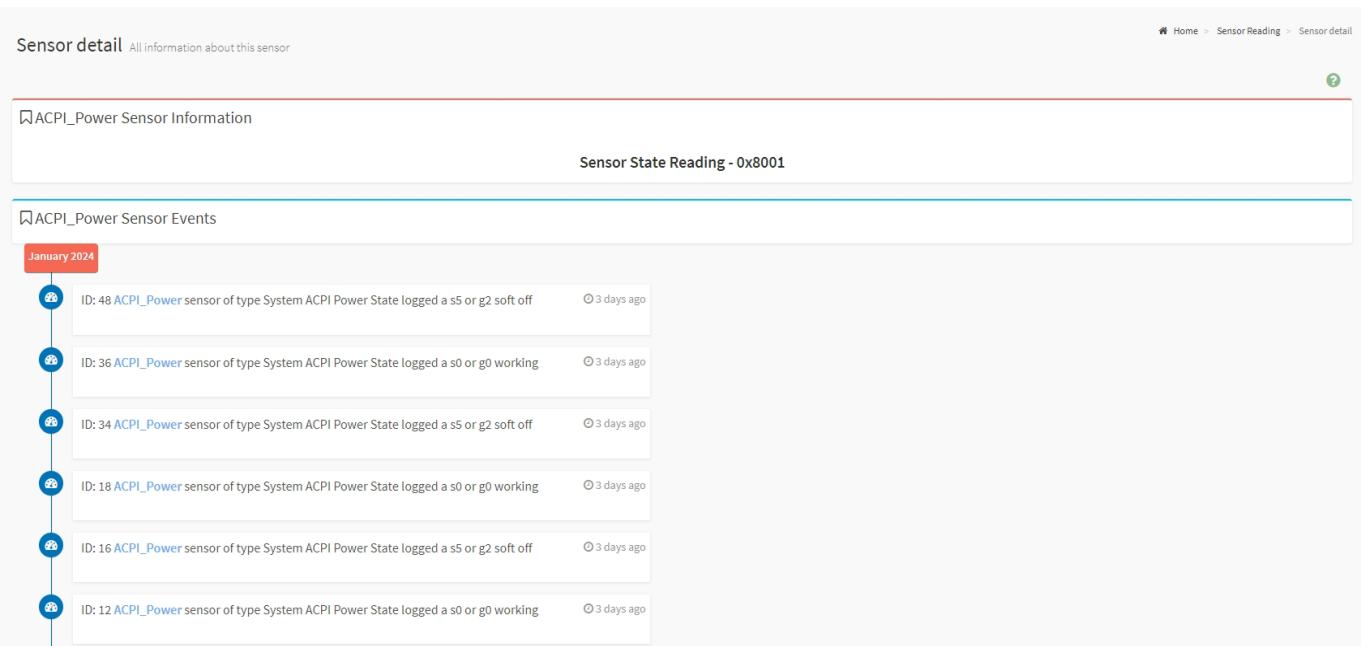Open ACPI_Power link in event ID 18
The height and width of the screenshot is (646, 1362).
[x=148, y=486]
